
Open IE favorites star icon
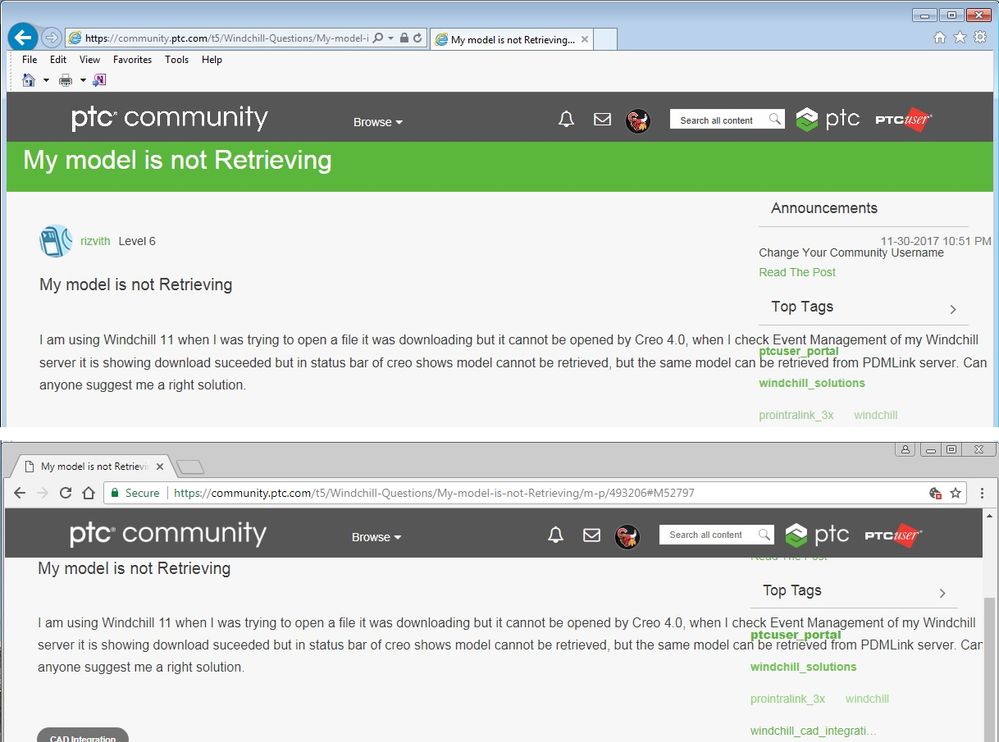click(959, 38)
